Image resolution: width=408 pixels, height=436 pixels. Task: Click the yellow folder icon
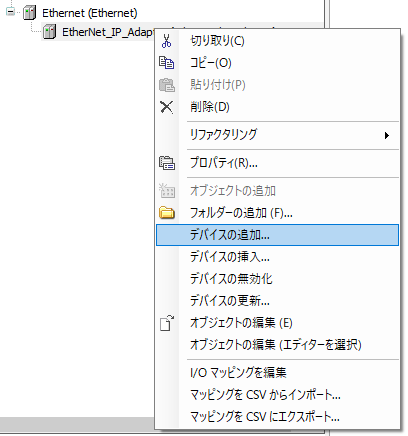pyautogui.click(x=167, y=213)
